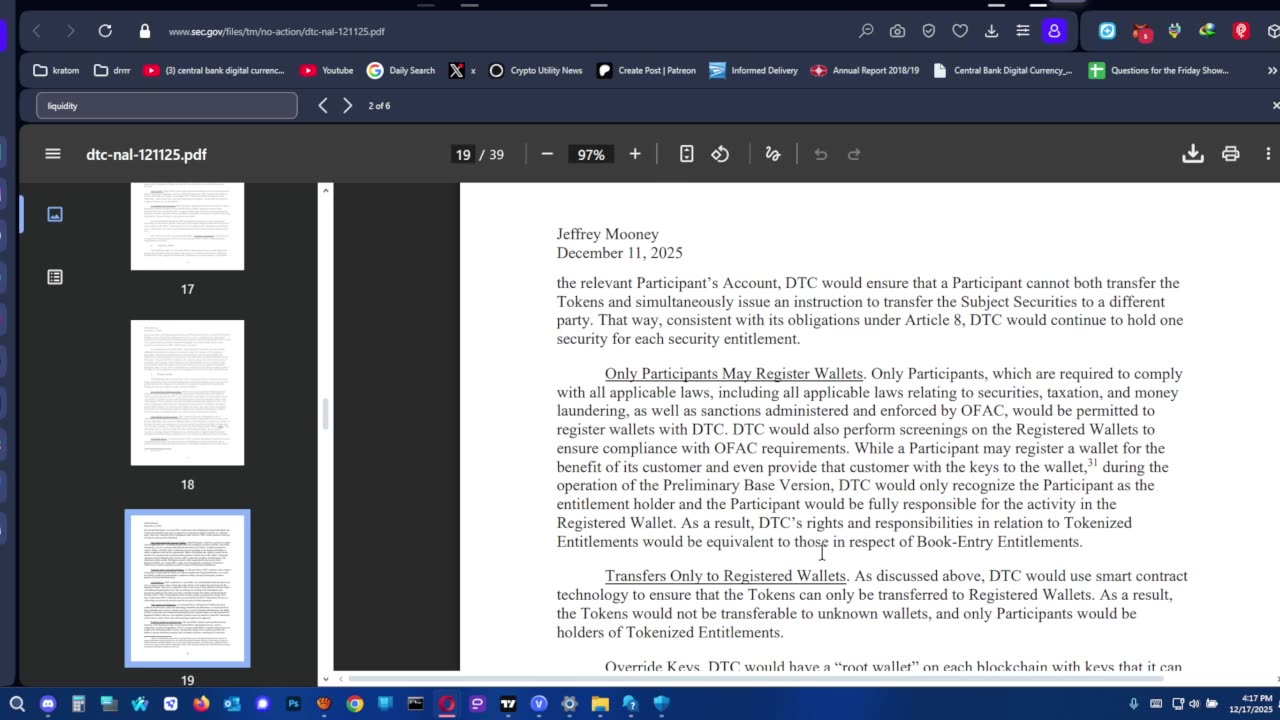Open the purple profile account button

tap(1054, 31)
